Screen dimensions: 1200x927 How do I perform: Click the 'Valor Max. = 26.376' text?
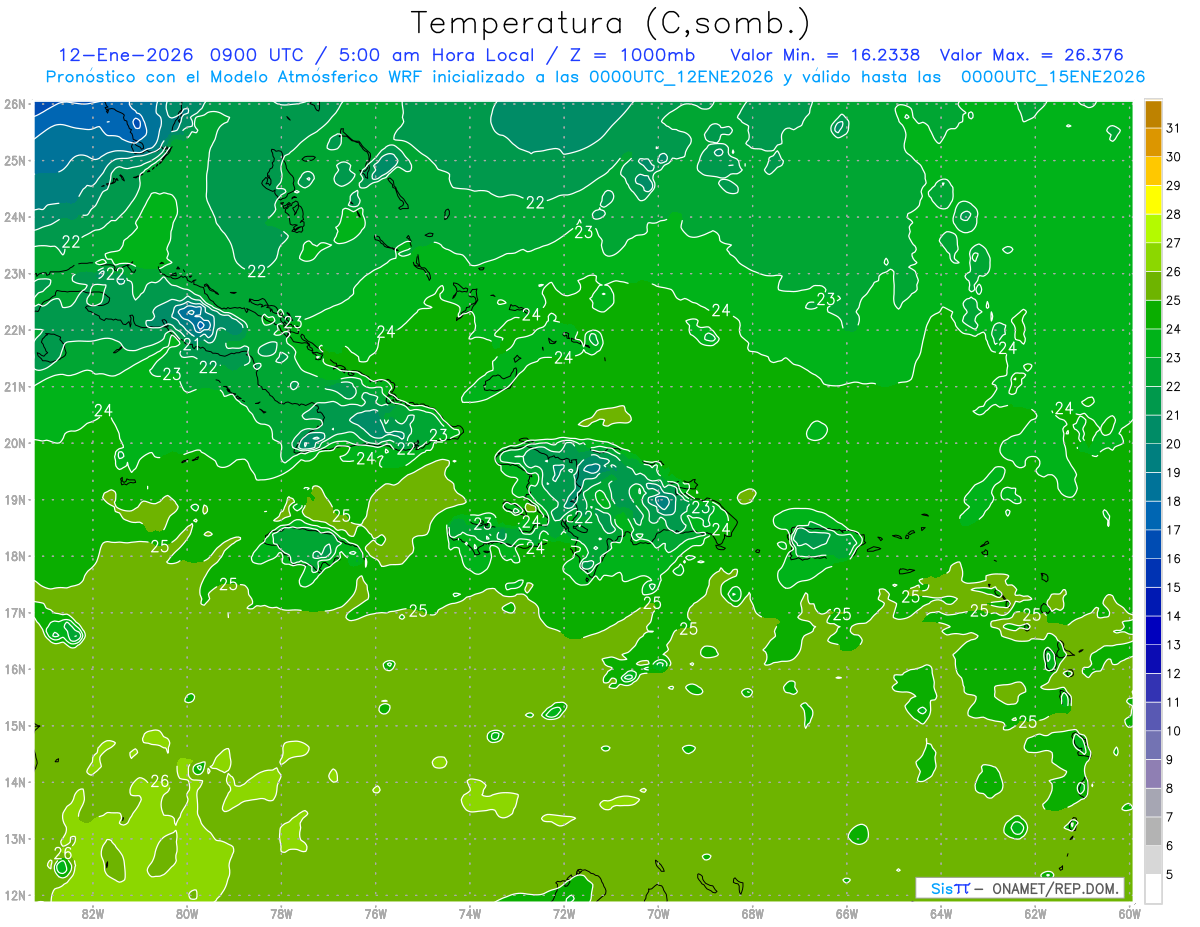1032,55
